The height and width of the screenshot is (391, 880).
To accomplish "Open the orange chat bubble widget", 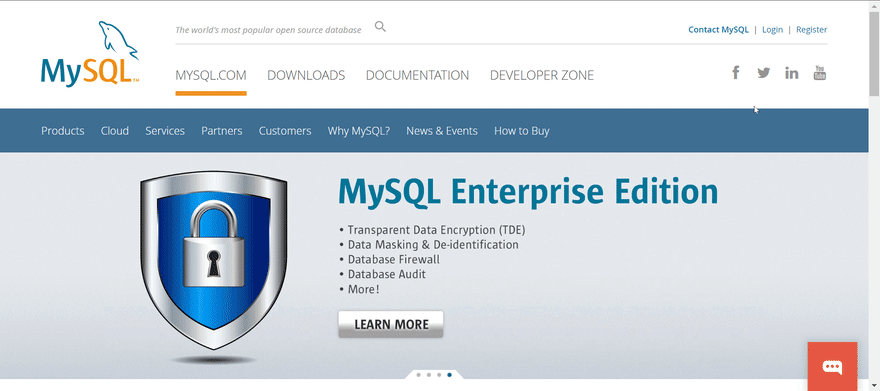I will click(x=832, y=366).
